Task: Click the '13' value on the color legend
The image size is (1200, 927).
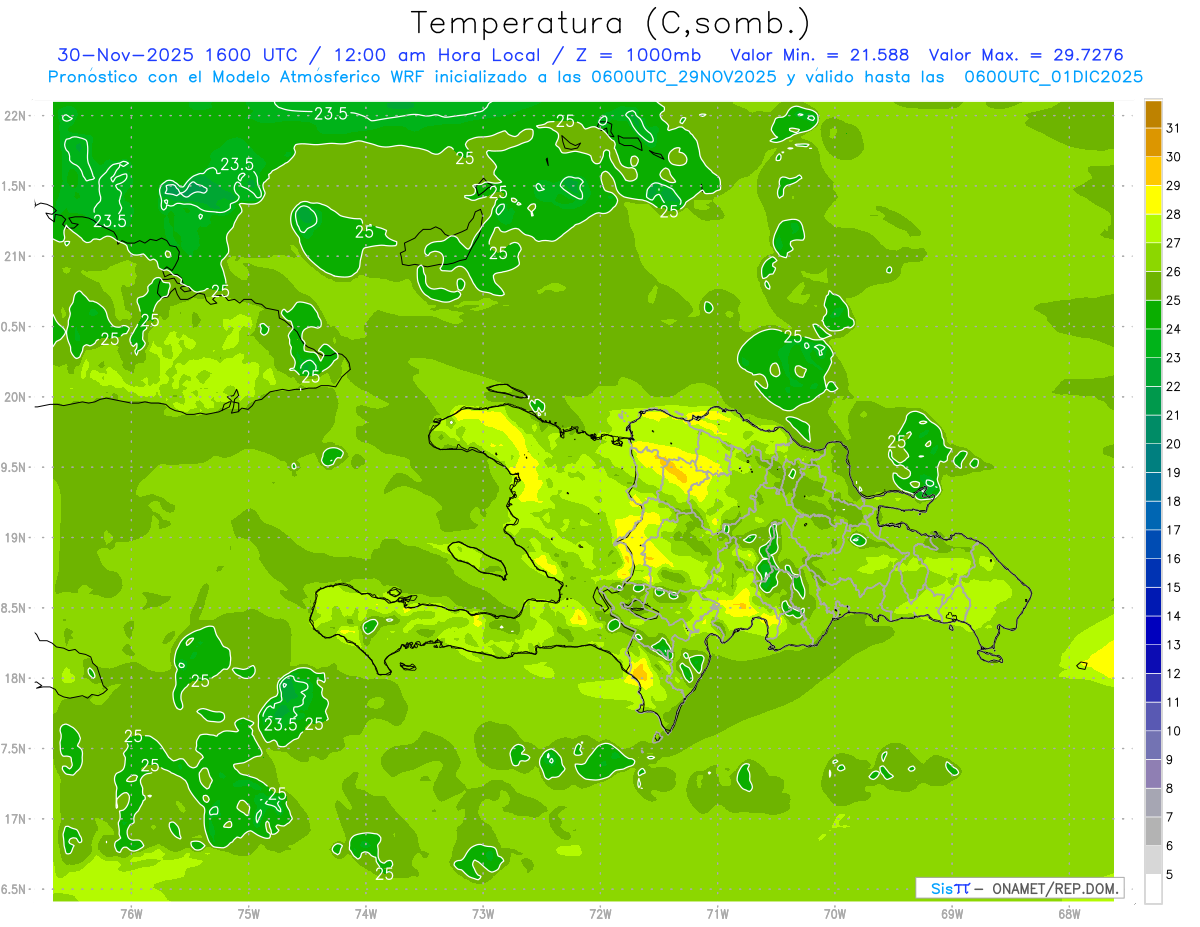Action: tap(1174, 645)
